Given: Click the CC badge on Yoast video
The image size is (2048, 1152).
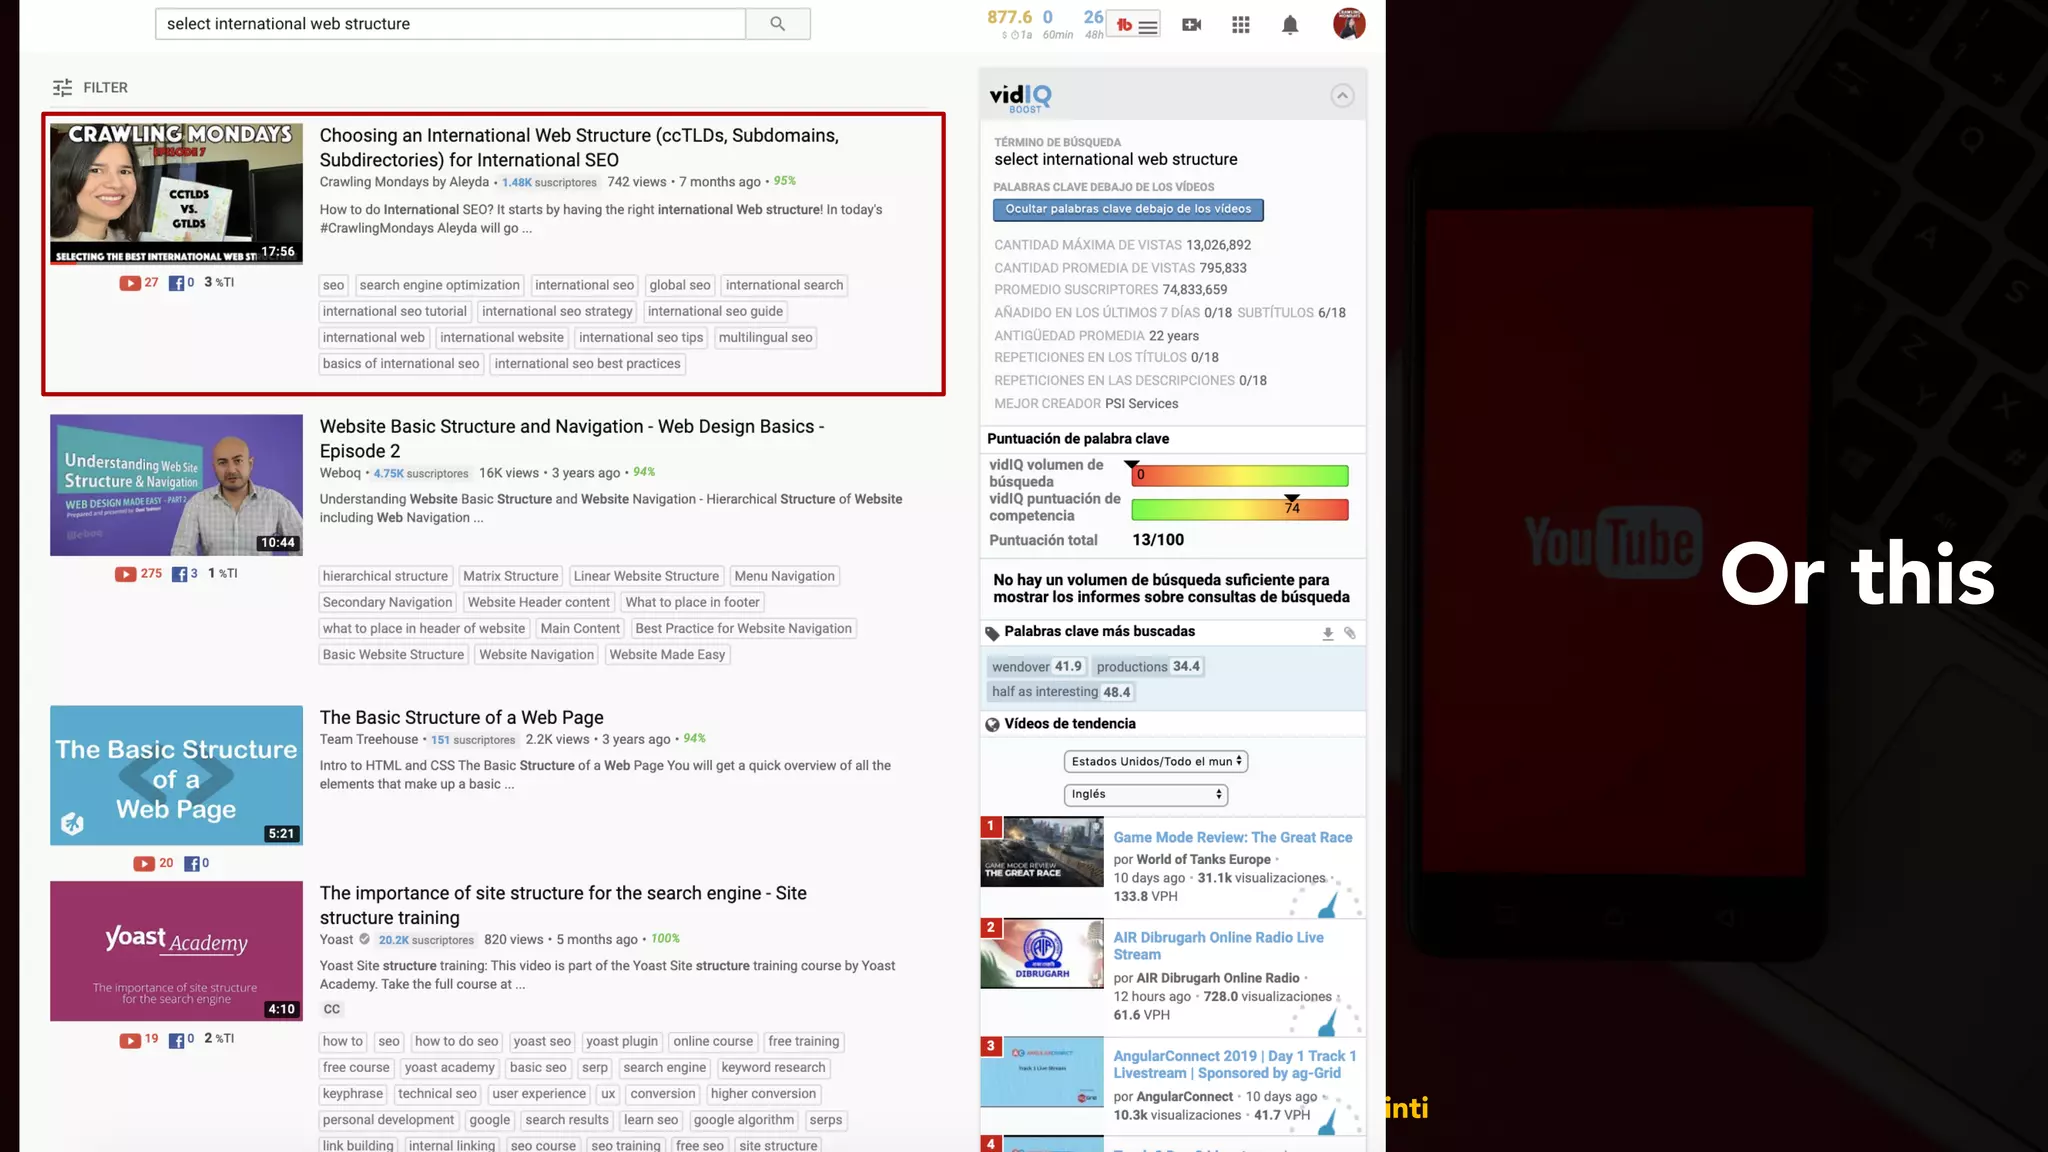Looking at the screenshot, I should 332,1010.
